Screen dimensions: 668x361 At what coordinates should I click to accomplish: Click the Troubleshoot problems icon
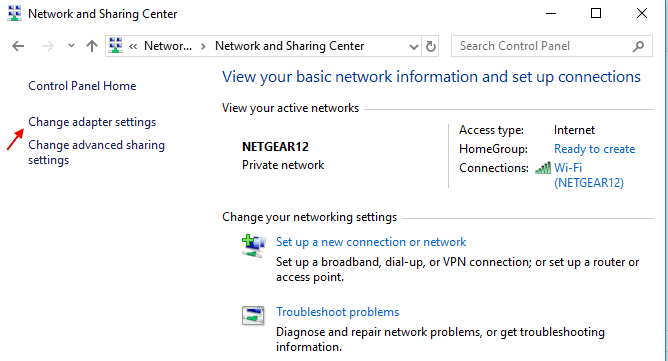[253, 315]
